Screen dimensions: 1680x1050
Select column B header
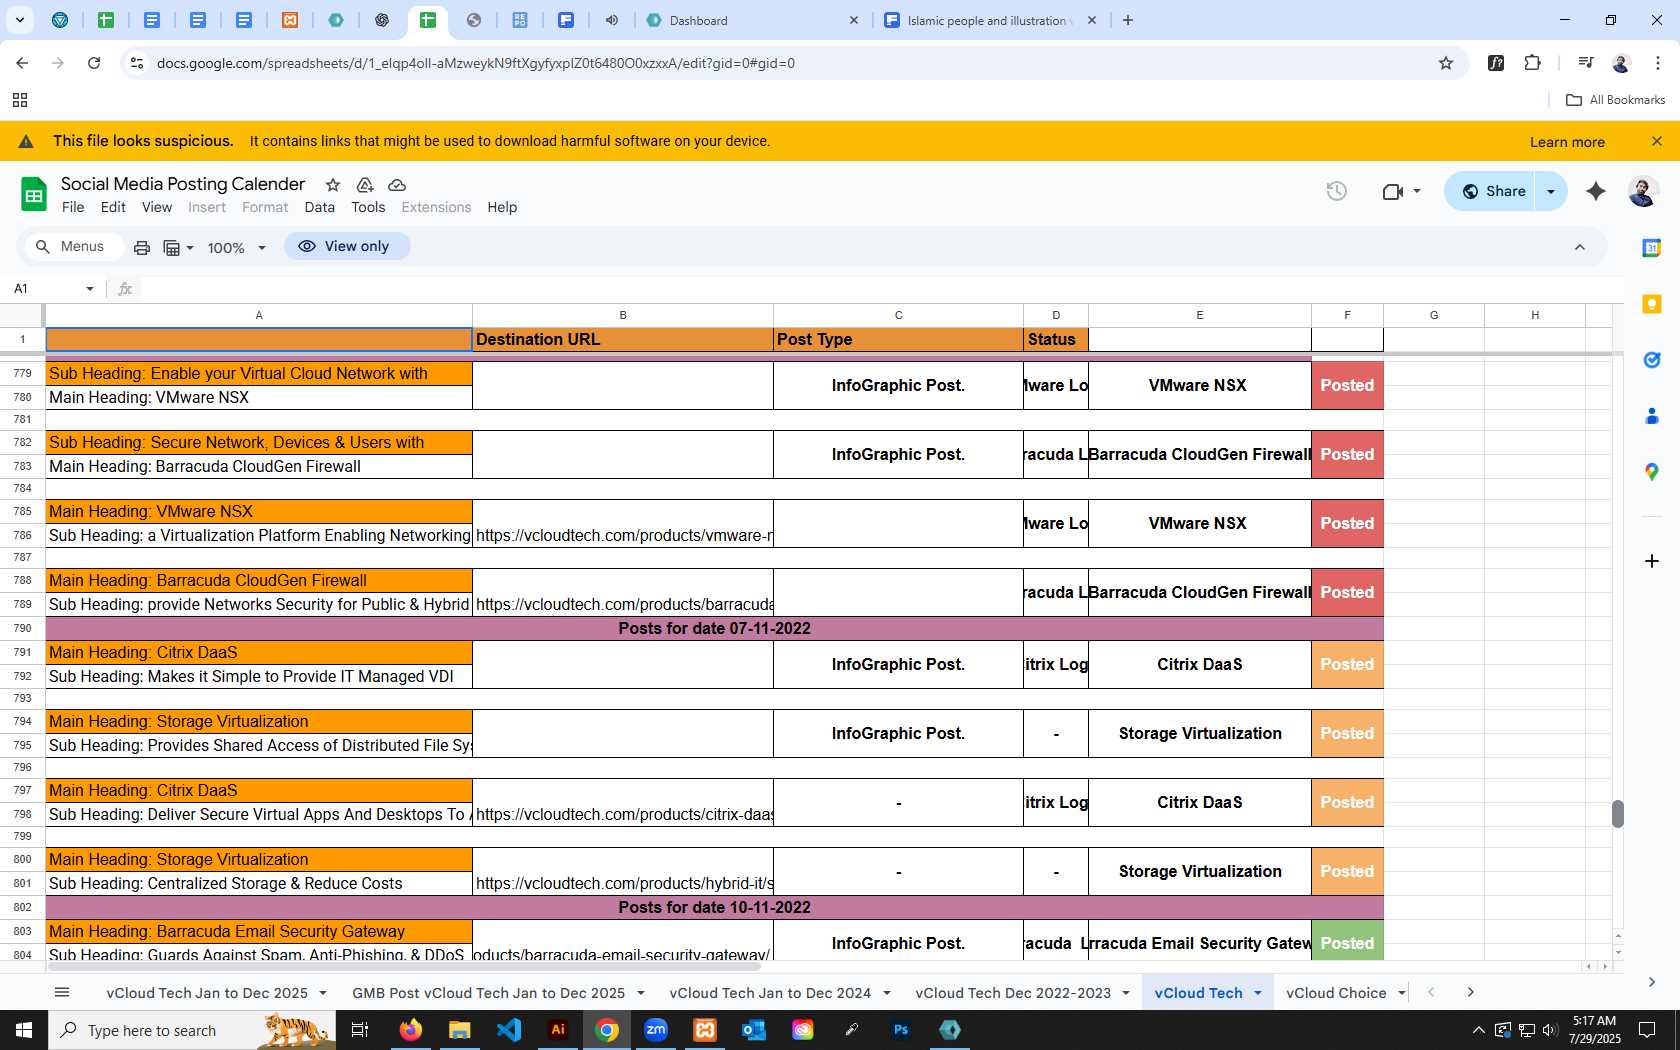622,315
